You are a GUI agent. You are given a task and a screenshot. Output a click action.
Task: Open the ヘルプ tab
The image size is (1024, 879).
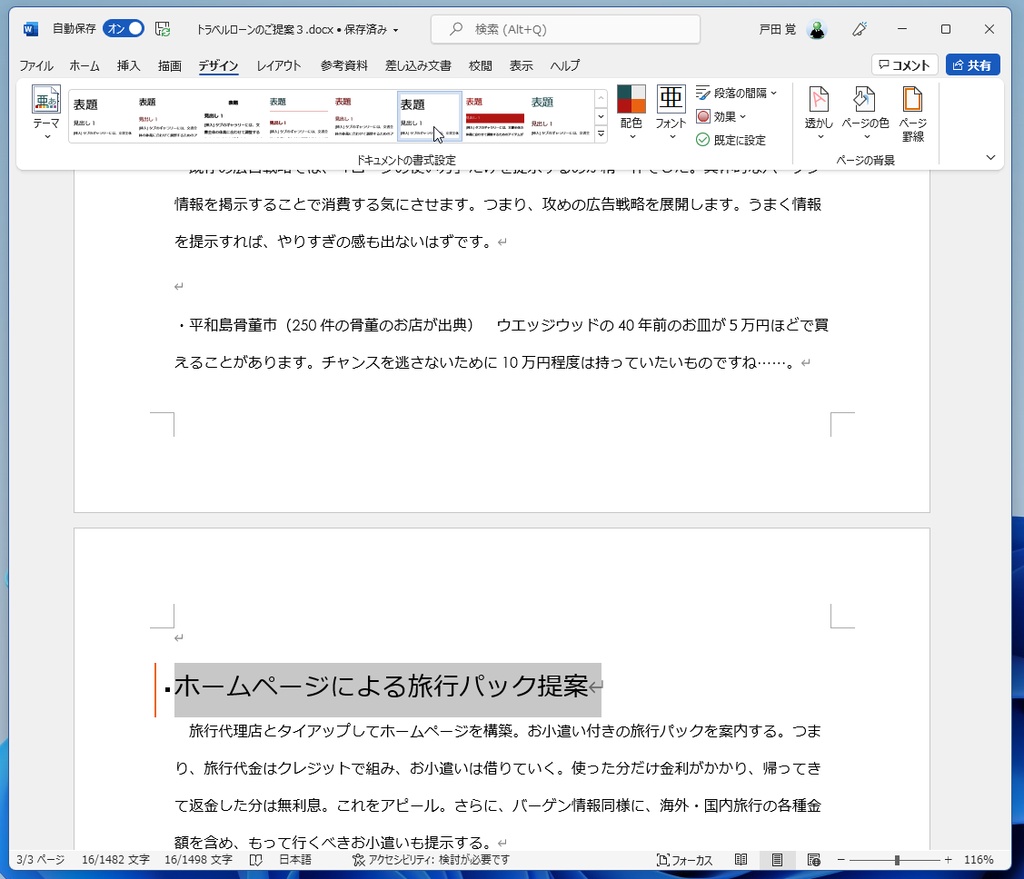(x=564, y=65)
